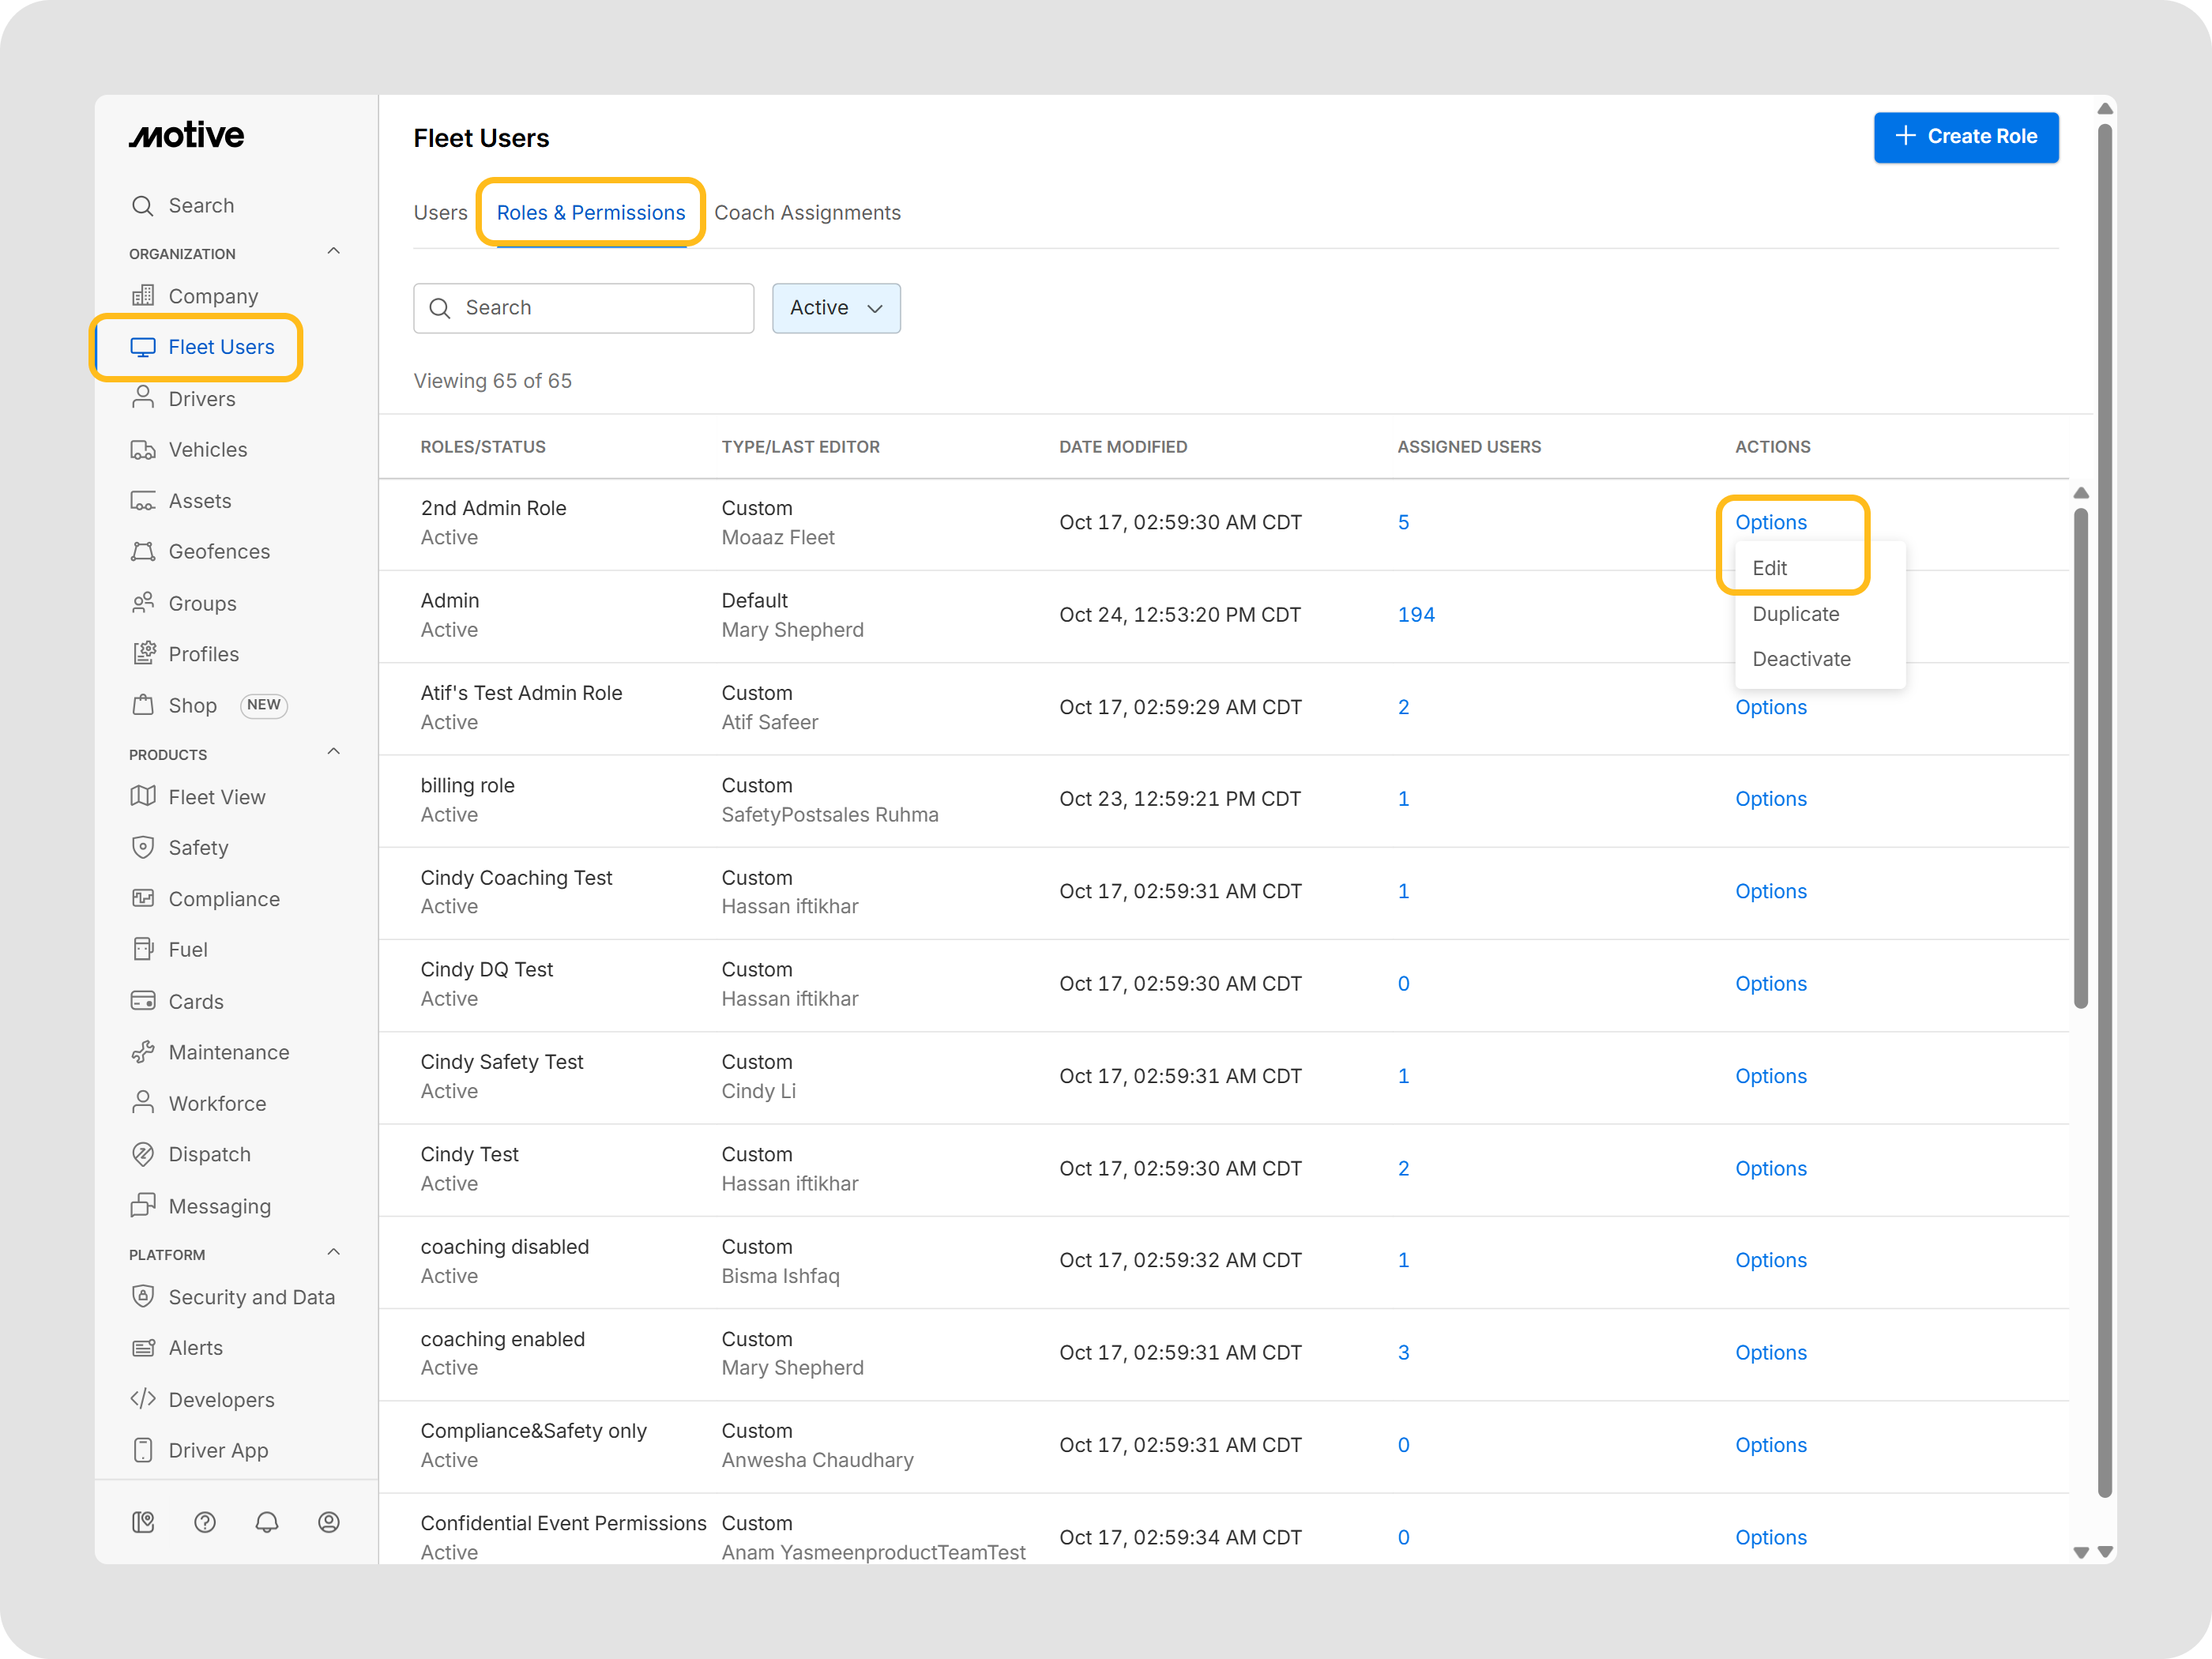Select Duplicate from the options menu
Image resolution: width=2212 pixels, height=1659 pixels.
[x=1795, y=614]
